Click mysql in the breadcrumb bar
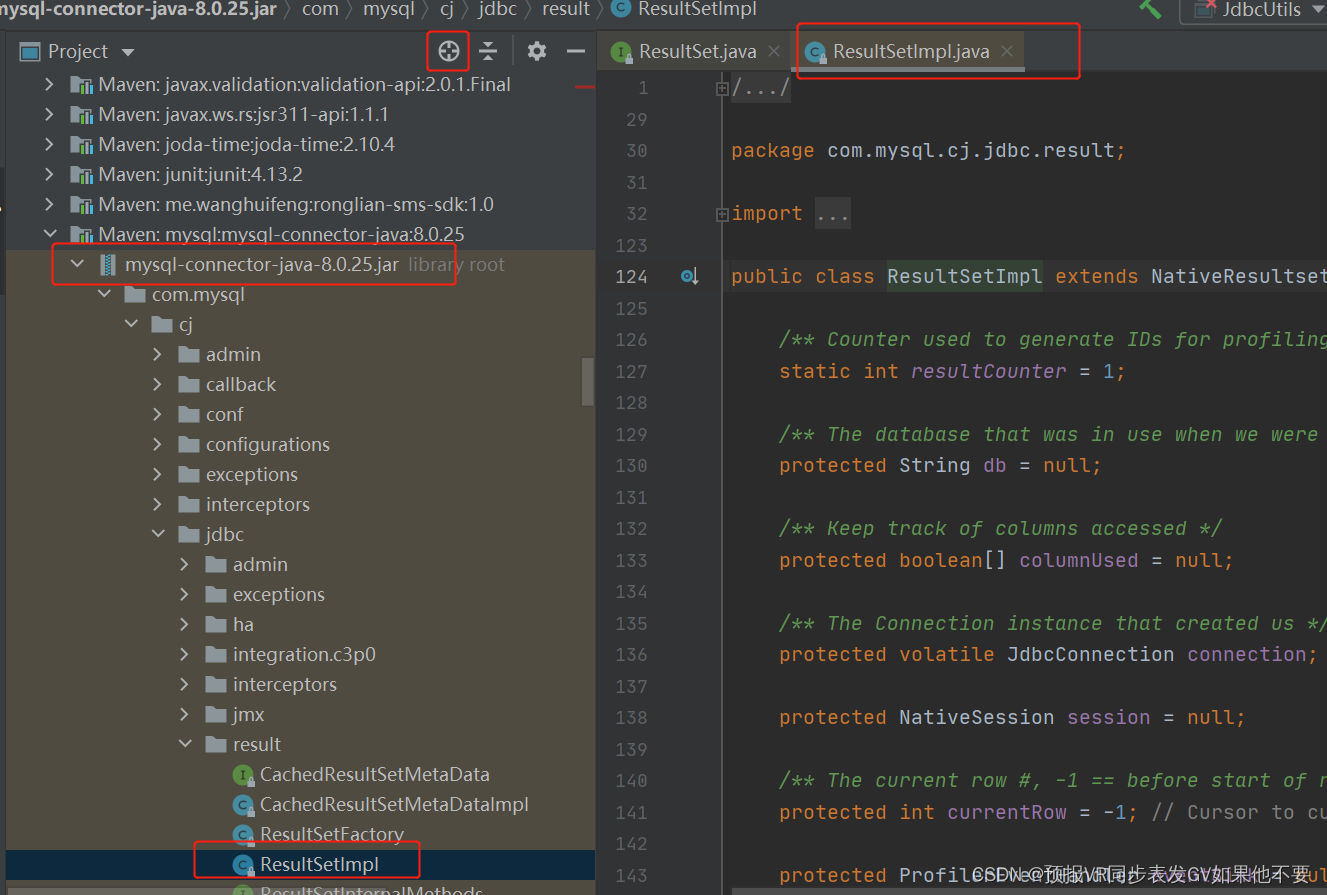Screen dimensions: 1327x895 click(389, 10)
